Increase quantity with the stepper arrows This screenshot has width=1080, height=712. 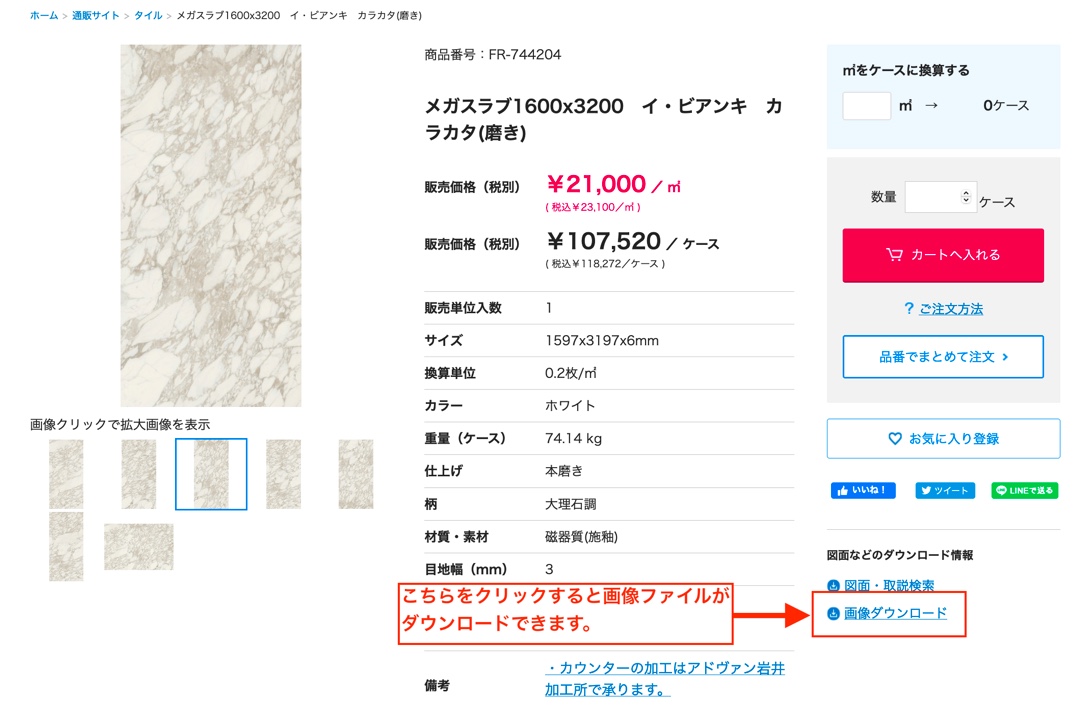pos(965,193)
